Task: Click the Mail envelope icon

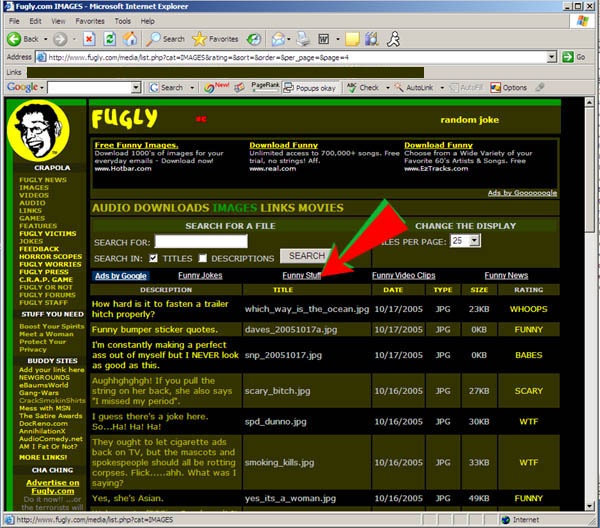Action: [x=278, y=39]
